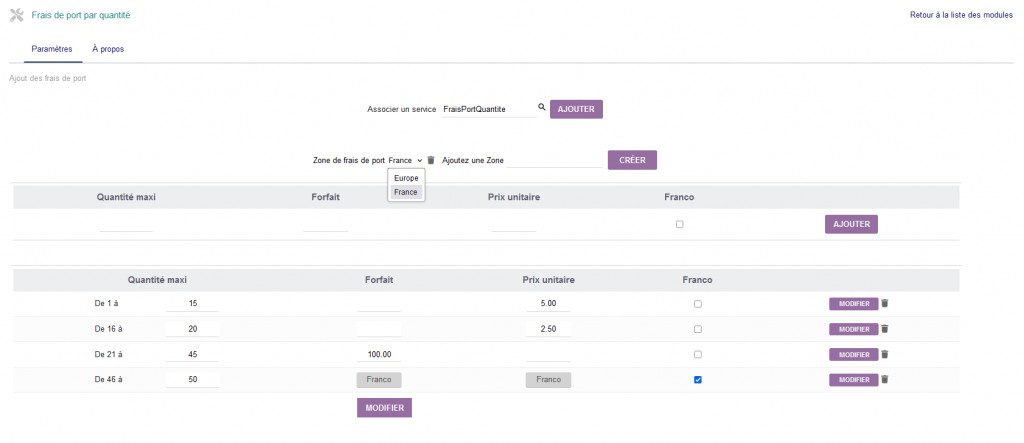This screenshot has height=443, width=1024.
Task: Enable Franco for the 'De 1 à 15' row
Action: click(x=697, y=304)
